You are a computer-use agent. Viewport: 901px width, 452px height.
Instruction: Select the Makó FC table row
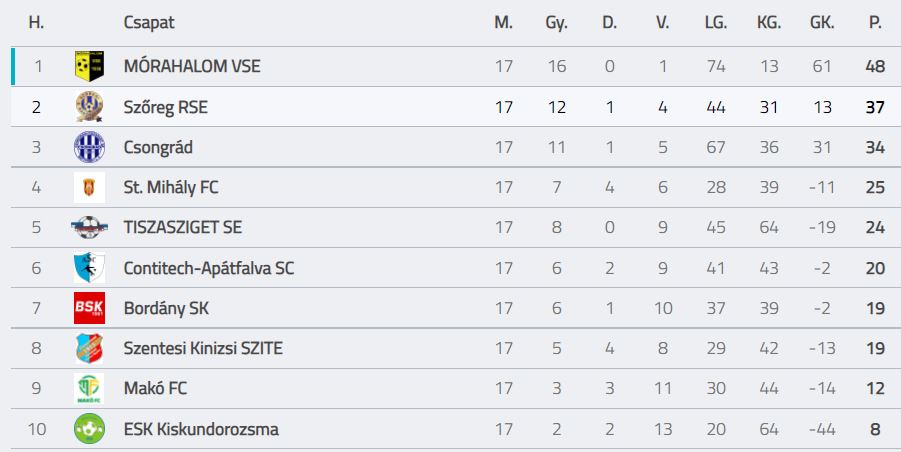pos(450,388)
